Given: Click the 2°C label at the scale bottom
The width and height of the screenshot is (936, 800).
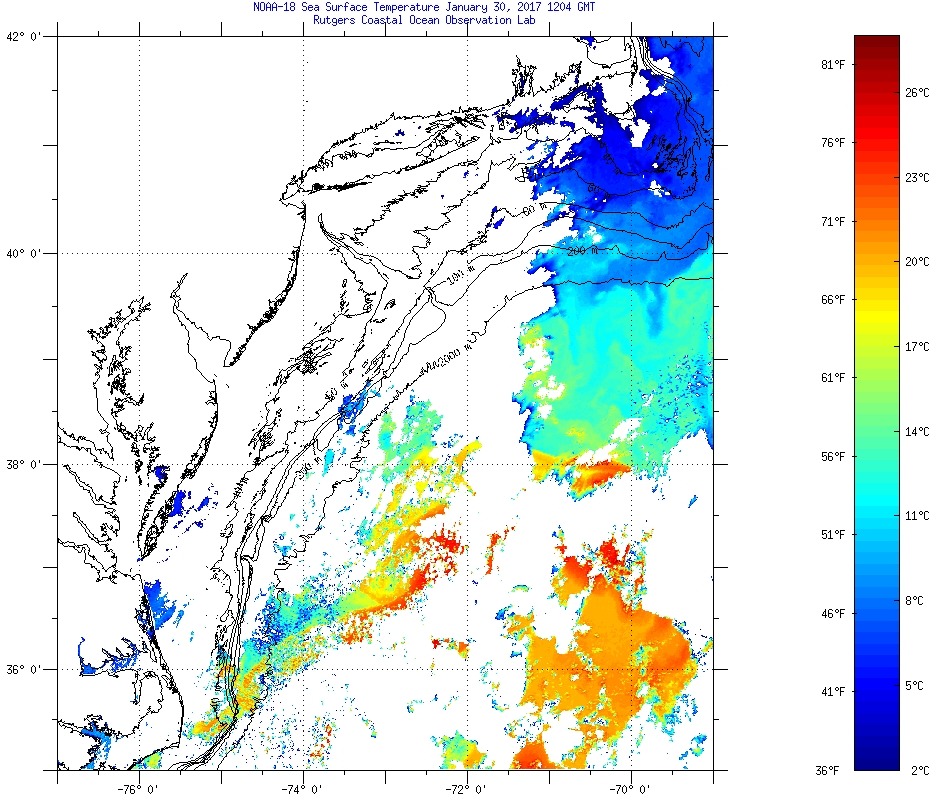Looking at the screenshot, I should [x=920, y=771].
